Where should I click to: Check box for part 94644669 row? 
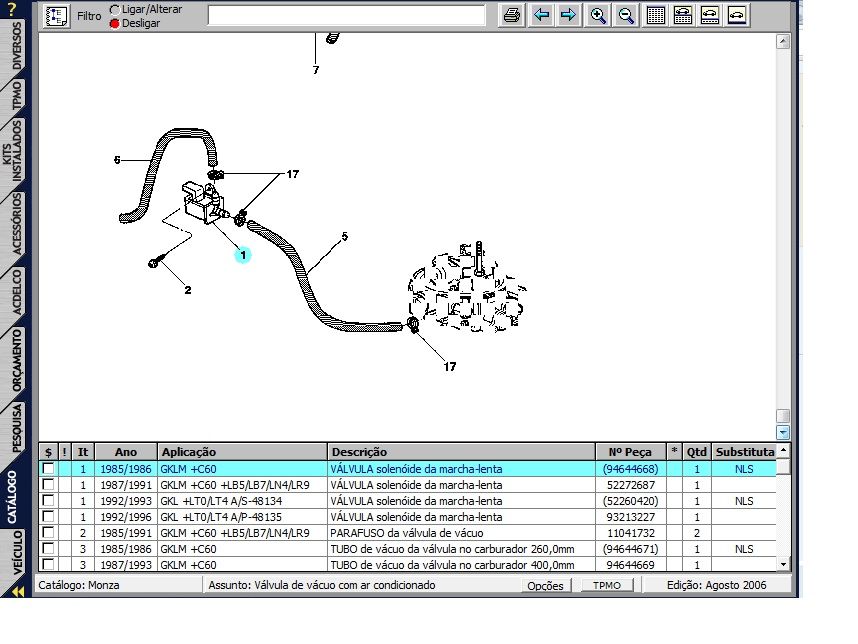point(48,564)
